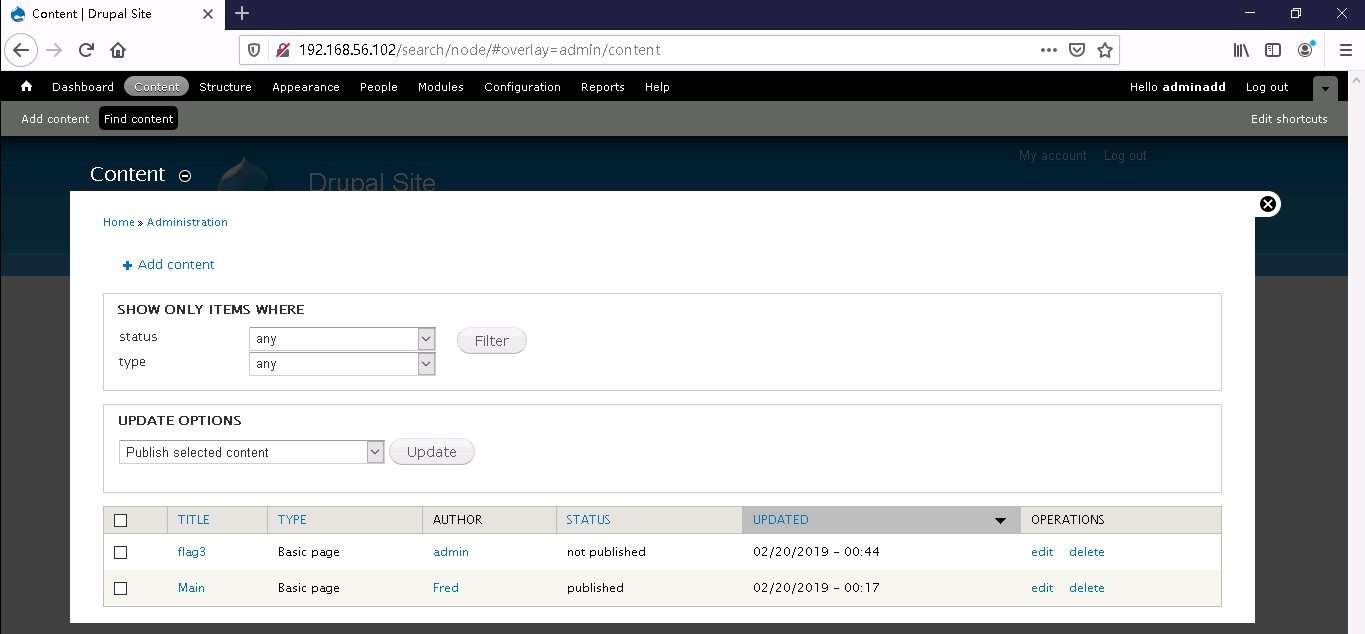Open the Firefox Library icon

(1241, 50)
